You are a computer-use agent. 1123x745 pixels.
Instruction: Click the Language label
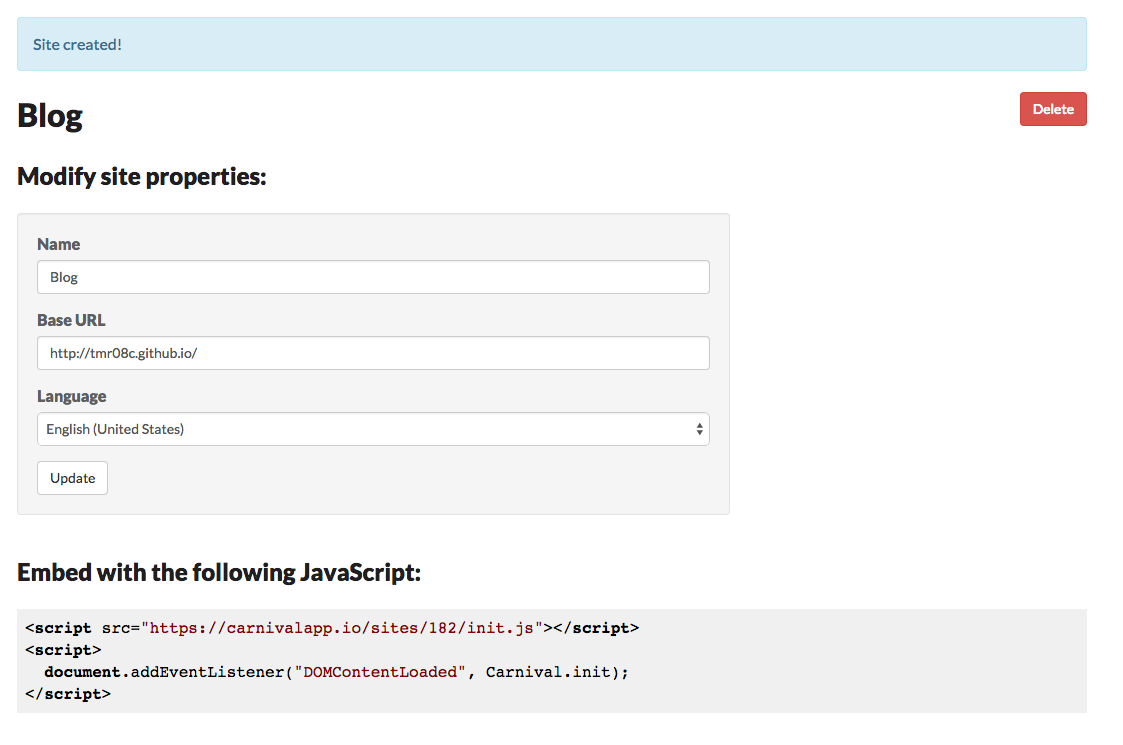tap(72, 396)
